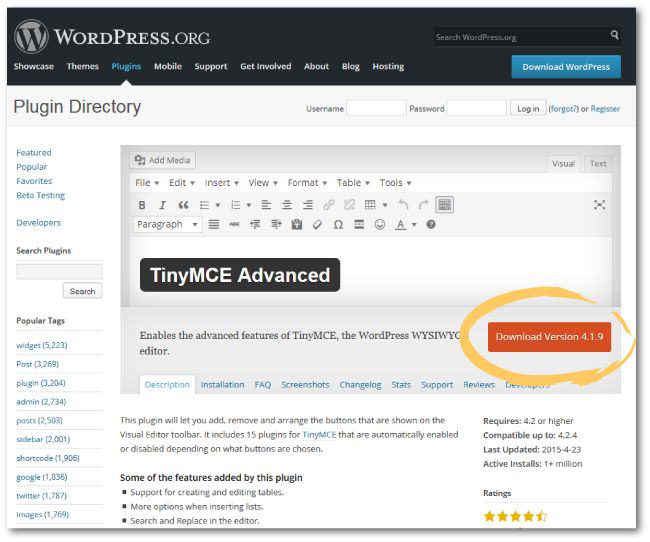Image resolution: width=650 pixels, height=542 pixels.
Task: Open the Installation tab
Action: click(222, 385)
